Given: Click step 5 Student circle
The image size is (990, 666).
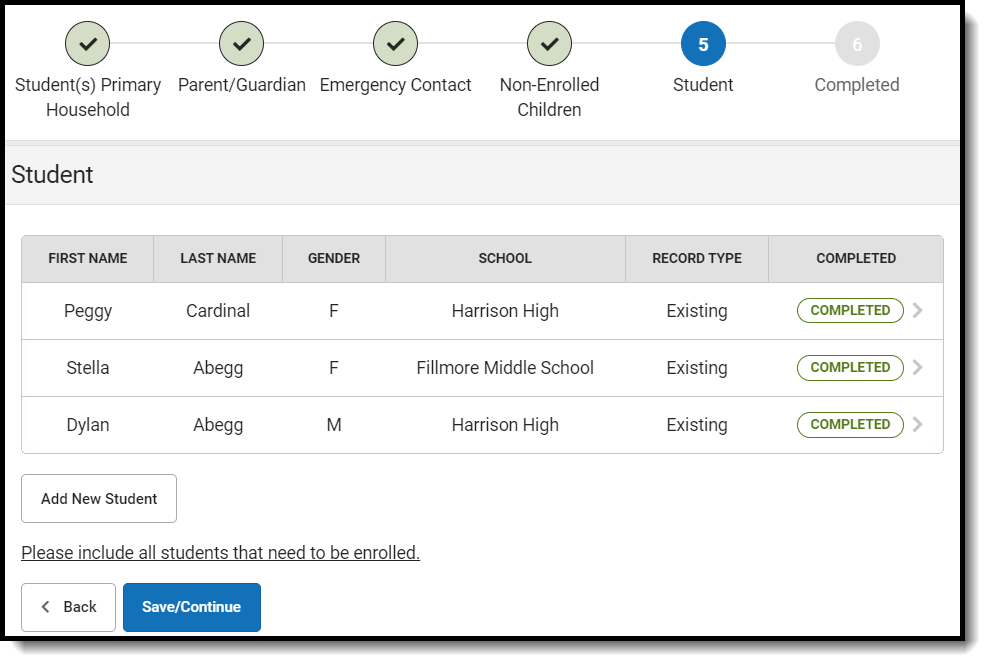Looking at the screenshot, I should point(703,44).
